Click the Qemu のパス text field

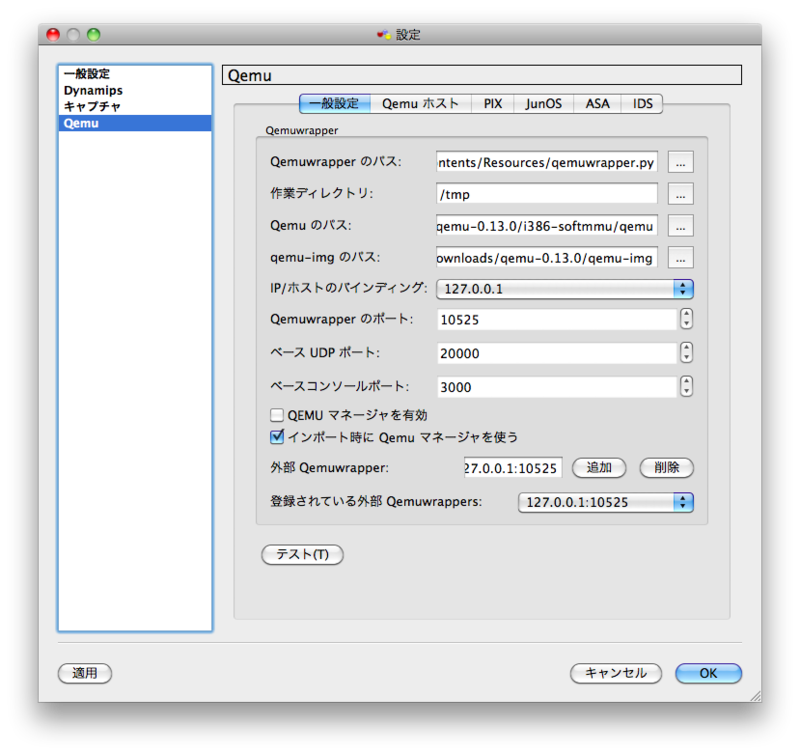pyautogui.click(x=547, y=225)
